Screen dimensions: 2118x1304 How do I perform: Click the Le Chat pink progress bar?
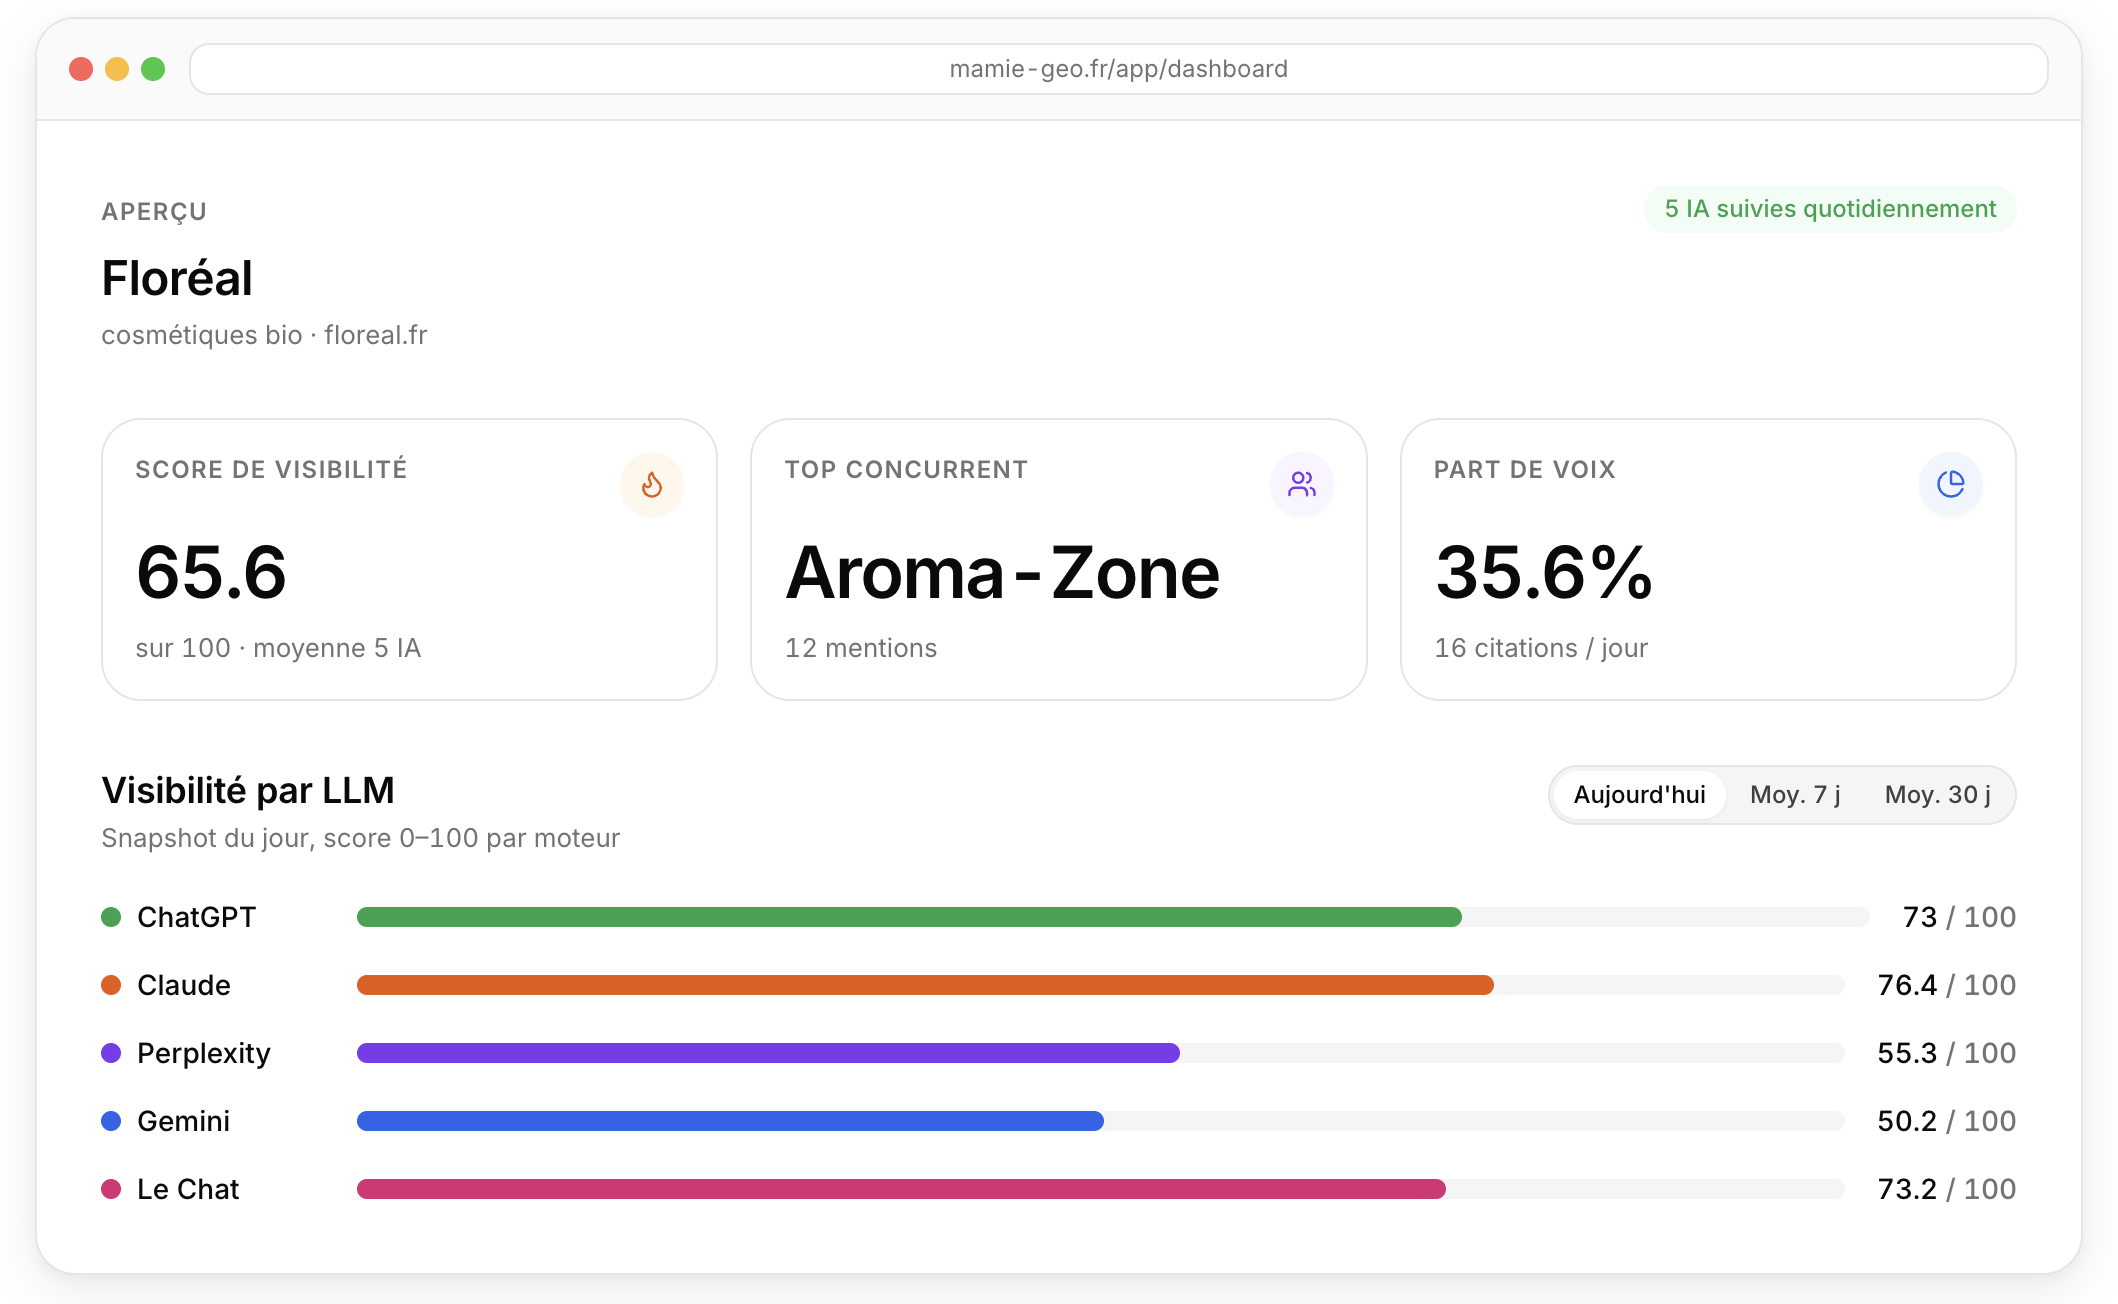click(x=901, y=1189)
